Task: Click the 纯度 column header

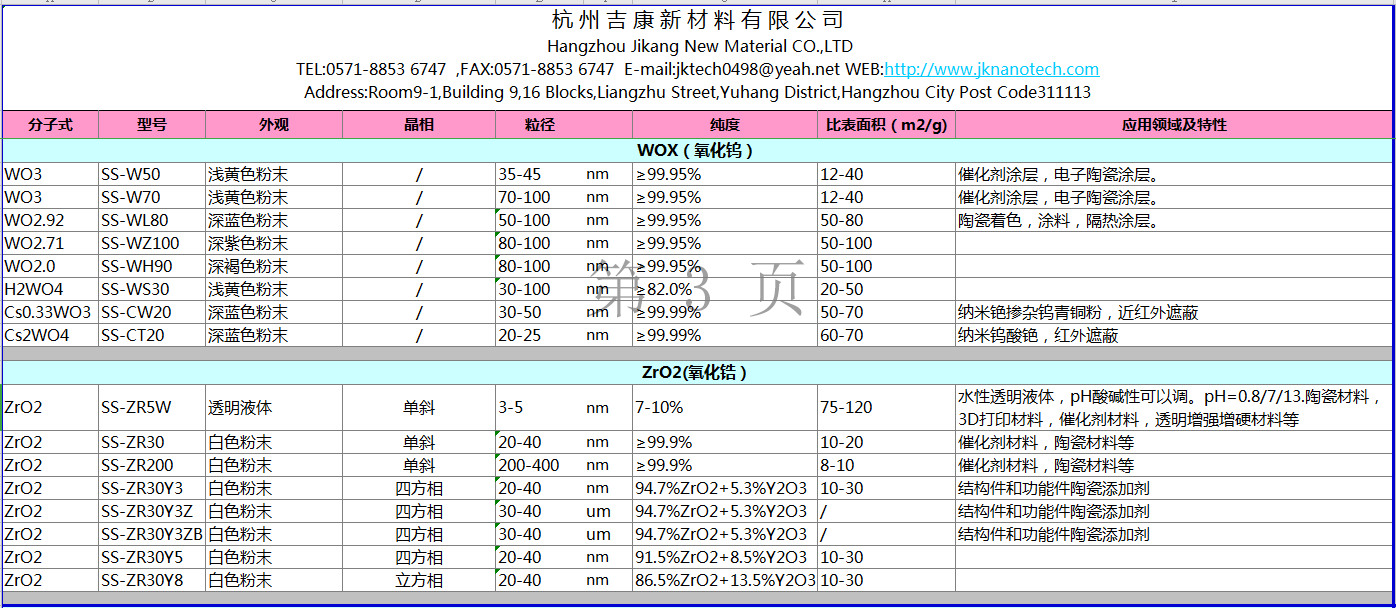Action: point(725,125)
